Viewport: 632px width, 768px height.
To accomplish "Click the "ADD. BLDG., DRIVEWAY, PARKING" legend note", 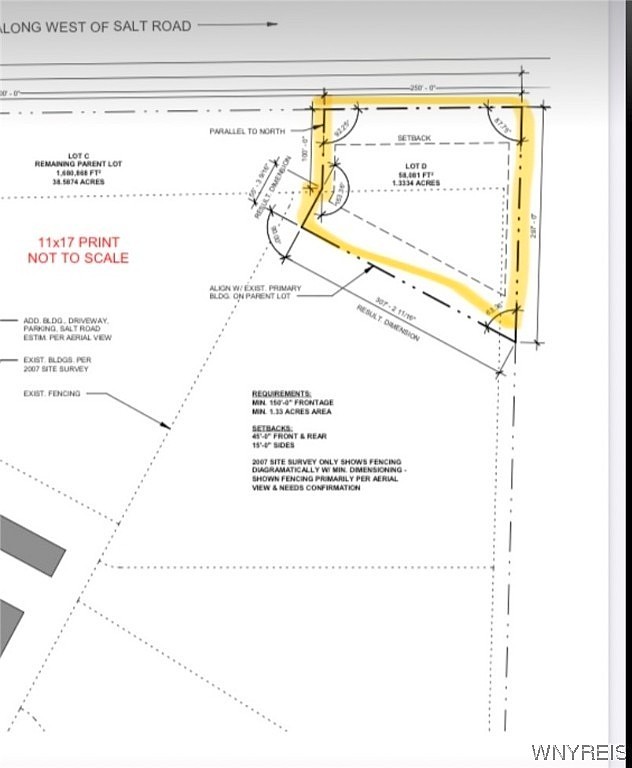I will pos(67,329).
